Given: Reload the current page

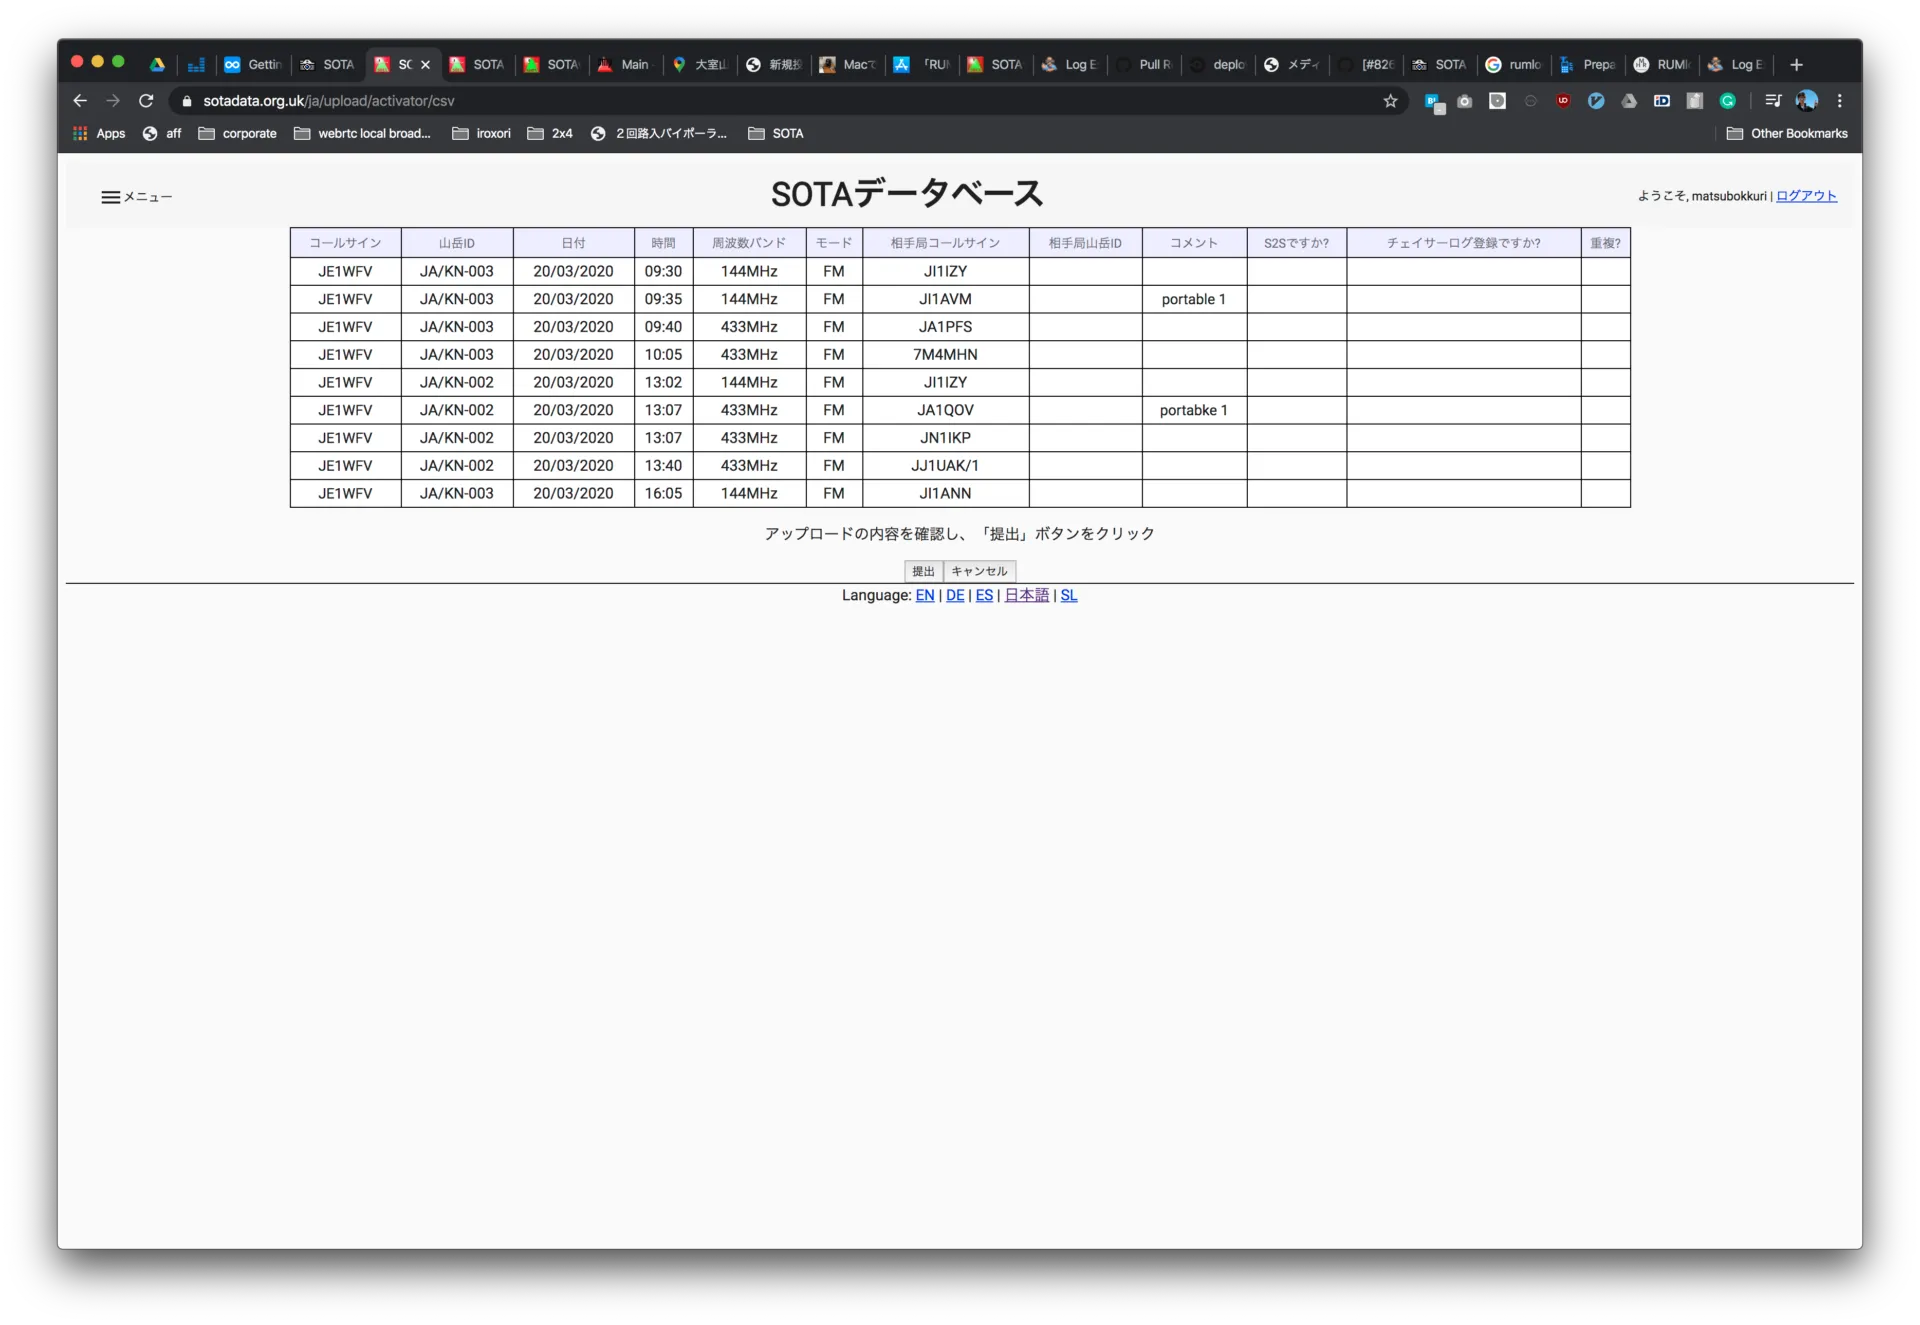Looking at the screenshot, I should click(146, 101).
